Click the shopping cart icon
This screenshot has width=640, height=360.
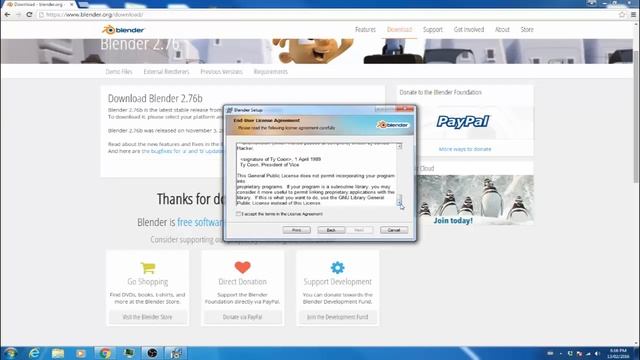(x=148, y=267)
